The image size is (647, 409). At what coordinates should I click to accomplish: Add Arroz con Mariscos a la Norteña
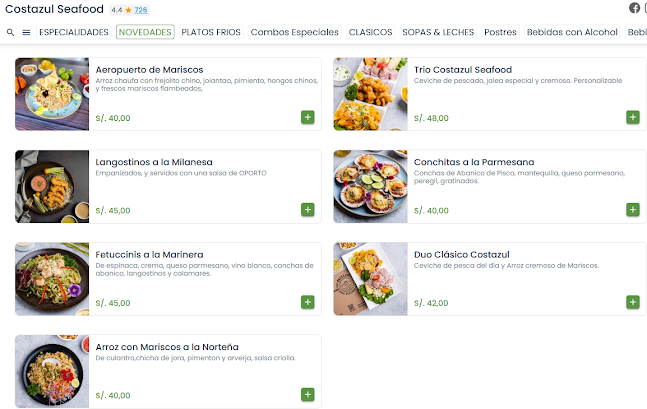click(307, 395)
